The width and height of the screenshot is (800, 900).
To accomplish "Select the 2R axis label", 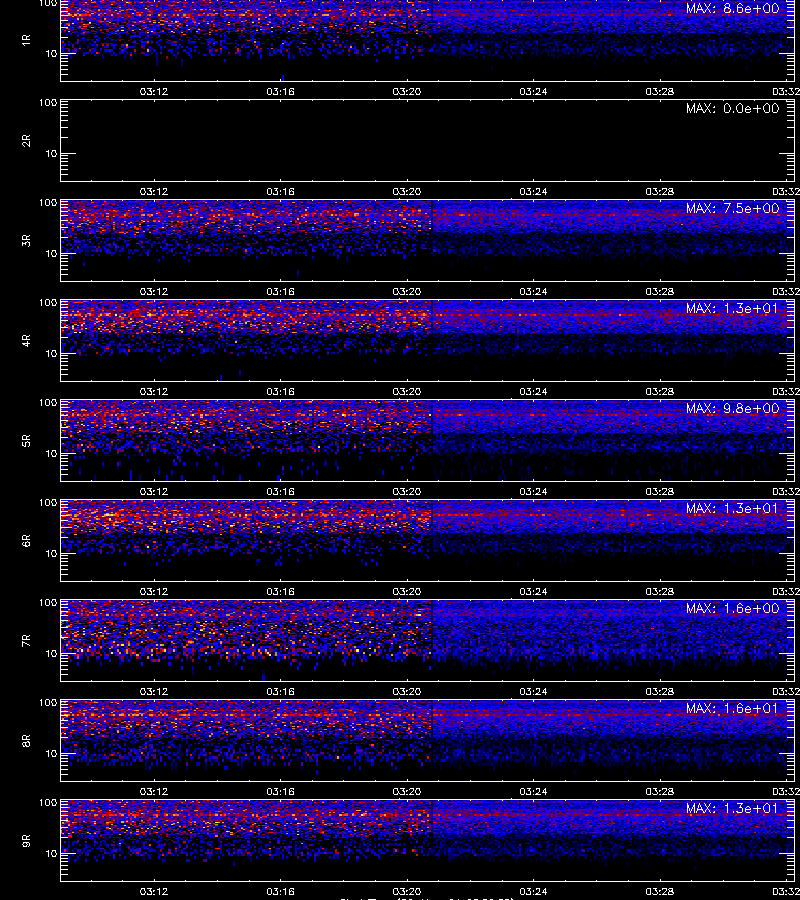I will click(26, 141).
